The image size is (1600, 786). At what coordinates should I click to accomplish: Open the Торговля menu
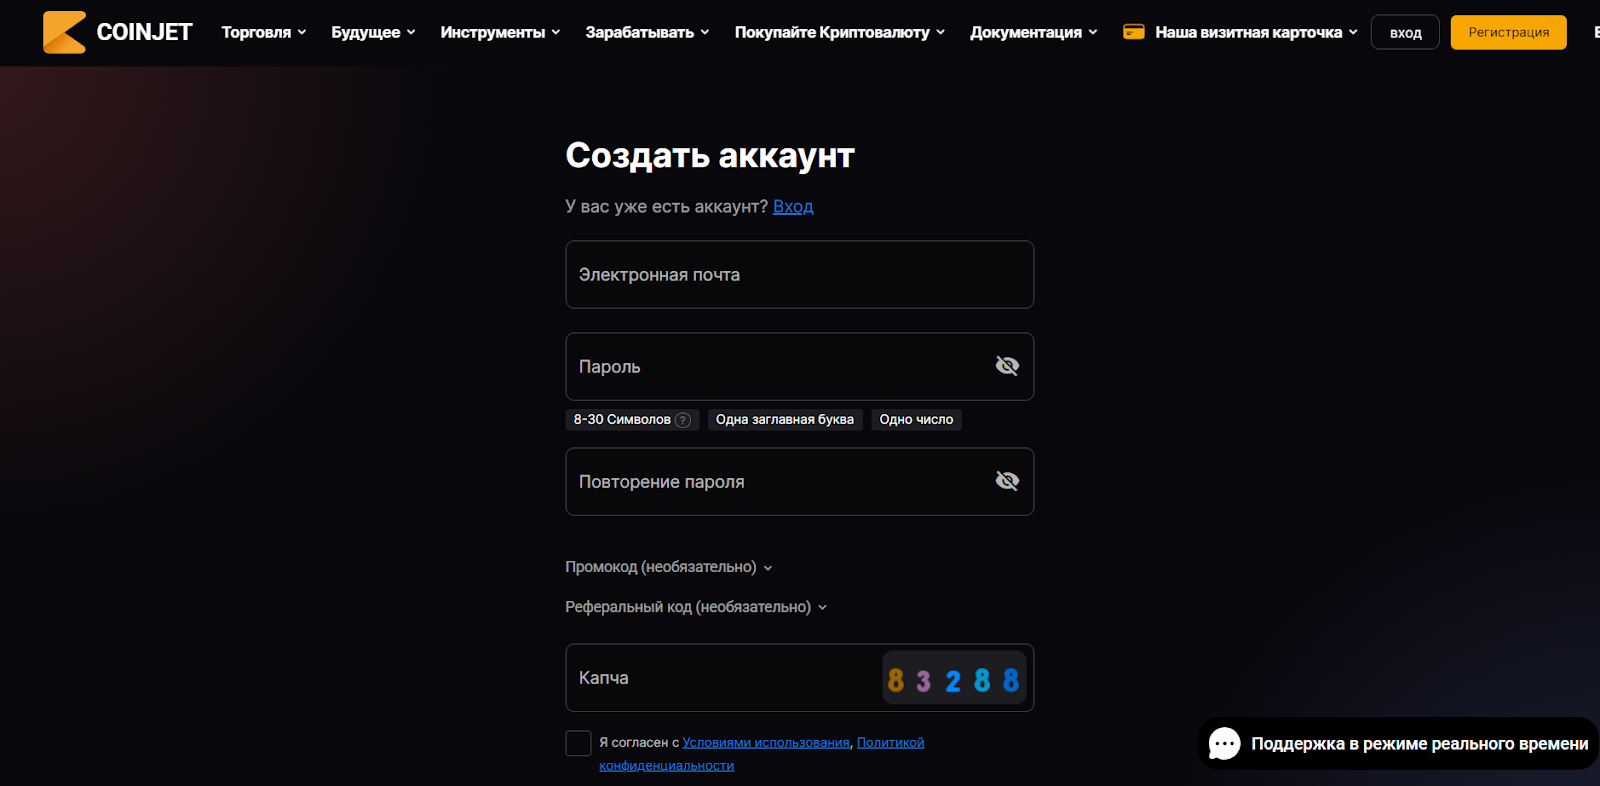(x=264, y=32)
